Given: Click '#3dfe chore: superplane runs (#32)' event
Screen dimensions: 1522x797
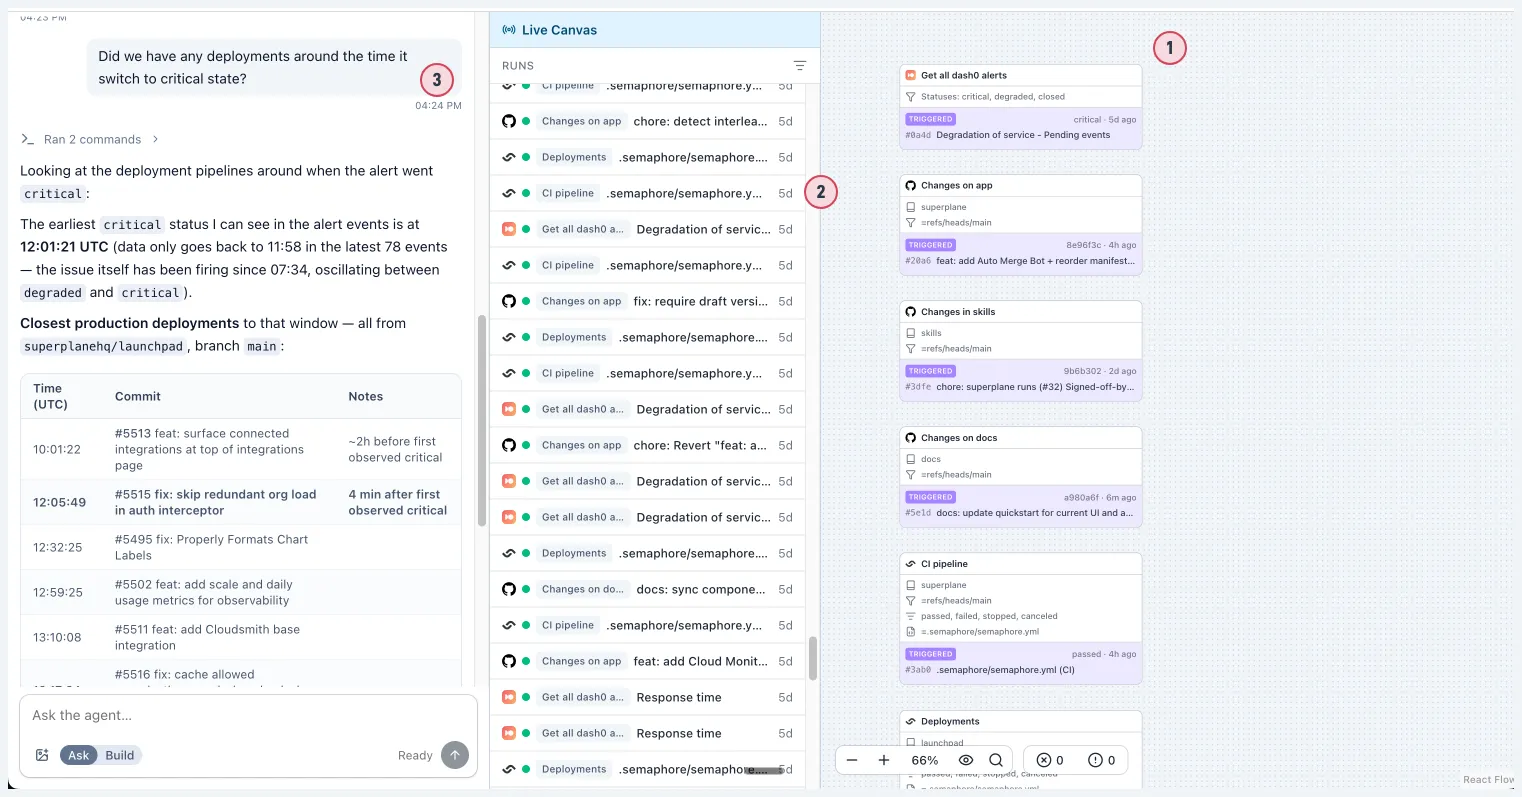Looking at the screenshot, I should [x=1020, y=387].
